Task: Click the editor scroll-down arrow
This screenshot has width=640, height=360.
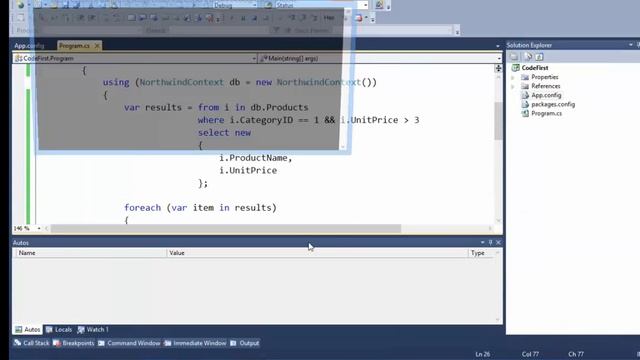Action: pos(498,220)
